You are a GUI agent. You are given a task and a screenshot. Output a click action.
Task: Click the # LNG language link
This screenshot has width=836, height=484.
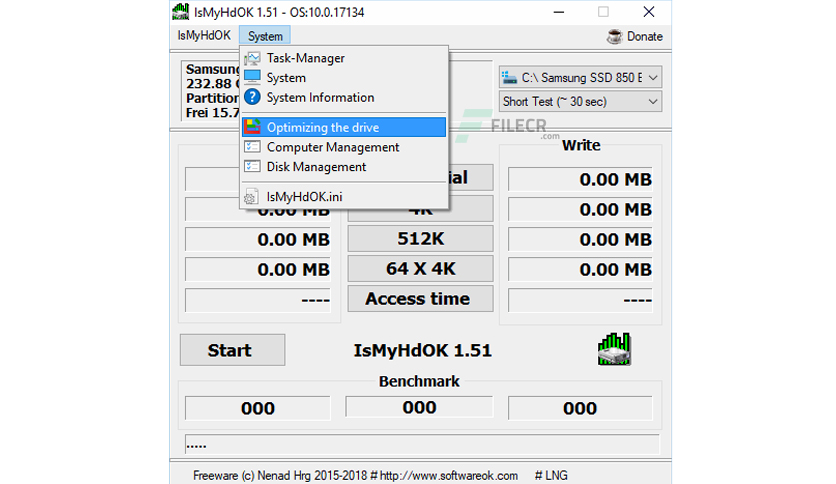click(x=551, y=475)
